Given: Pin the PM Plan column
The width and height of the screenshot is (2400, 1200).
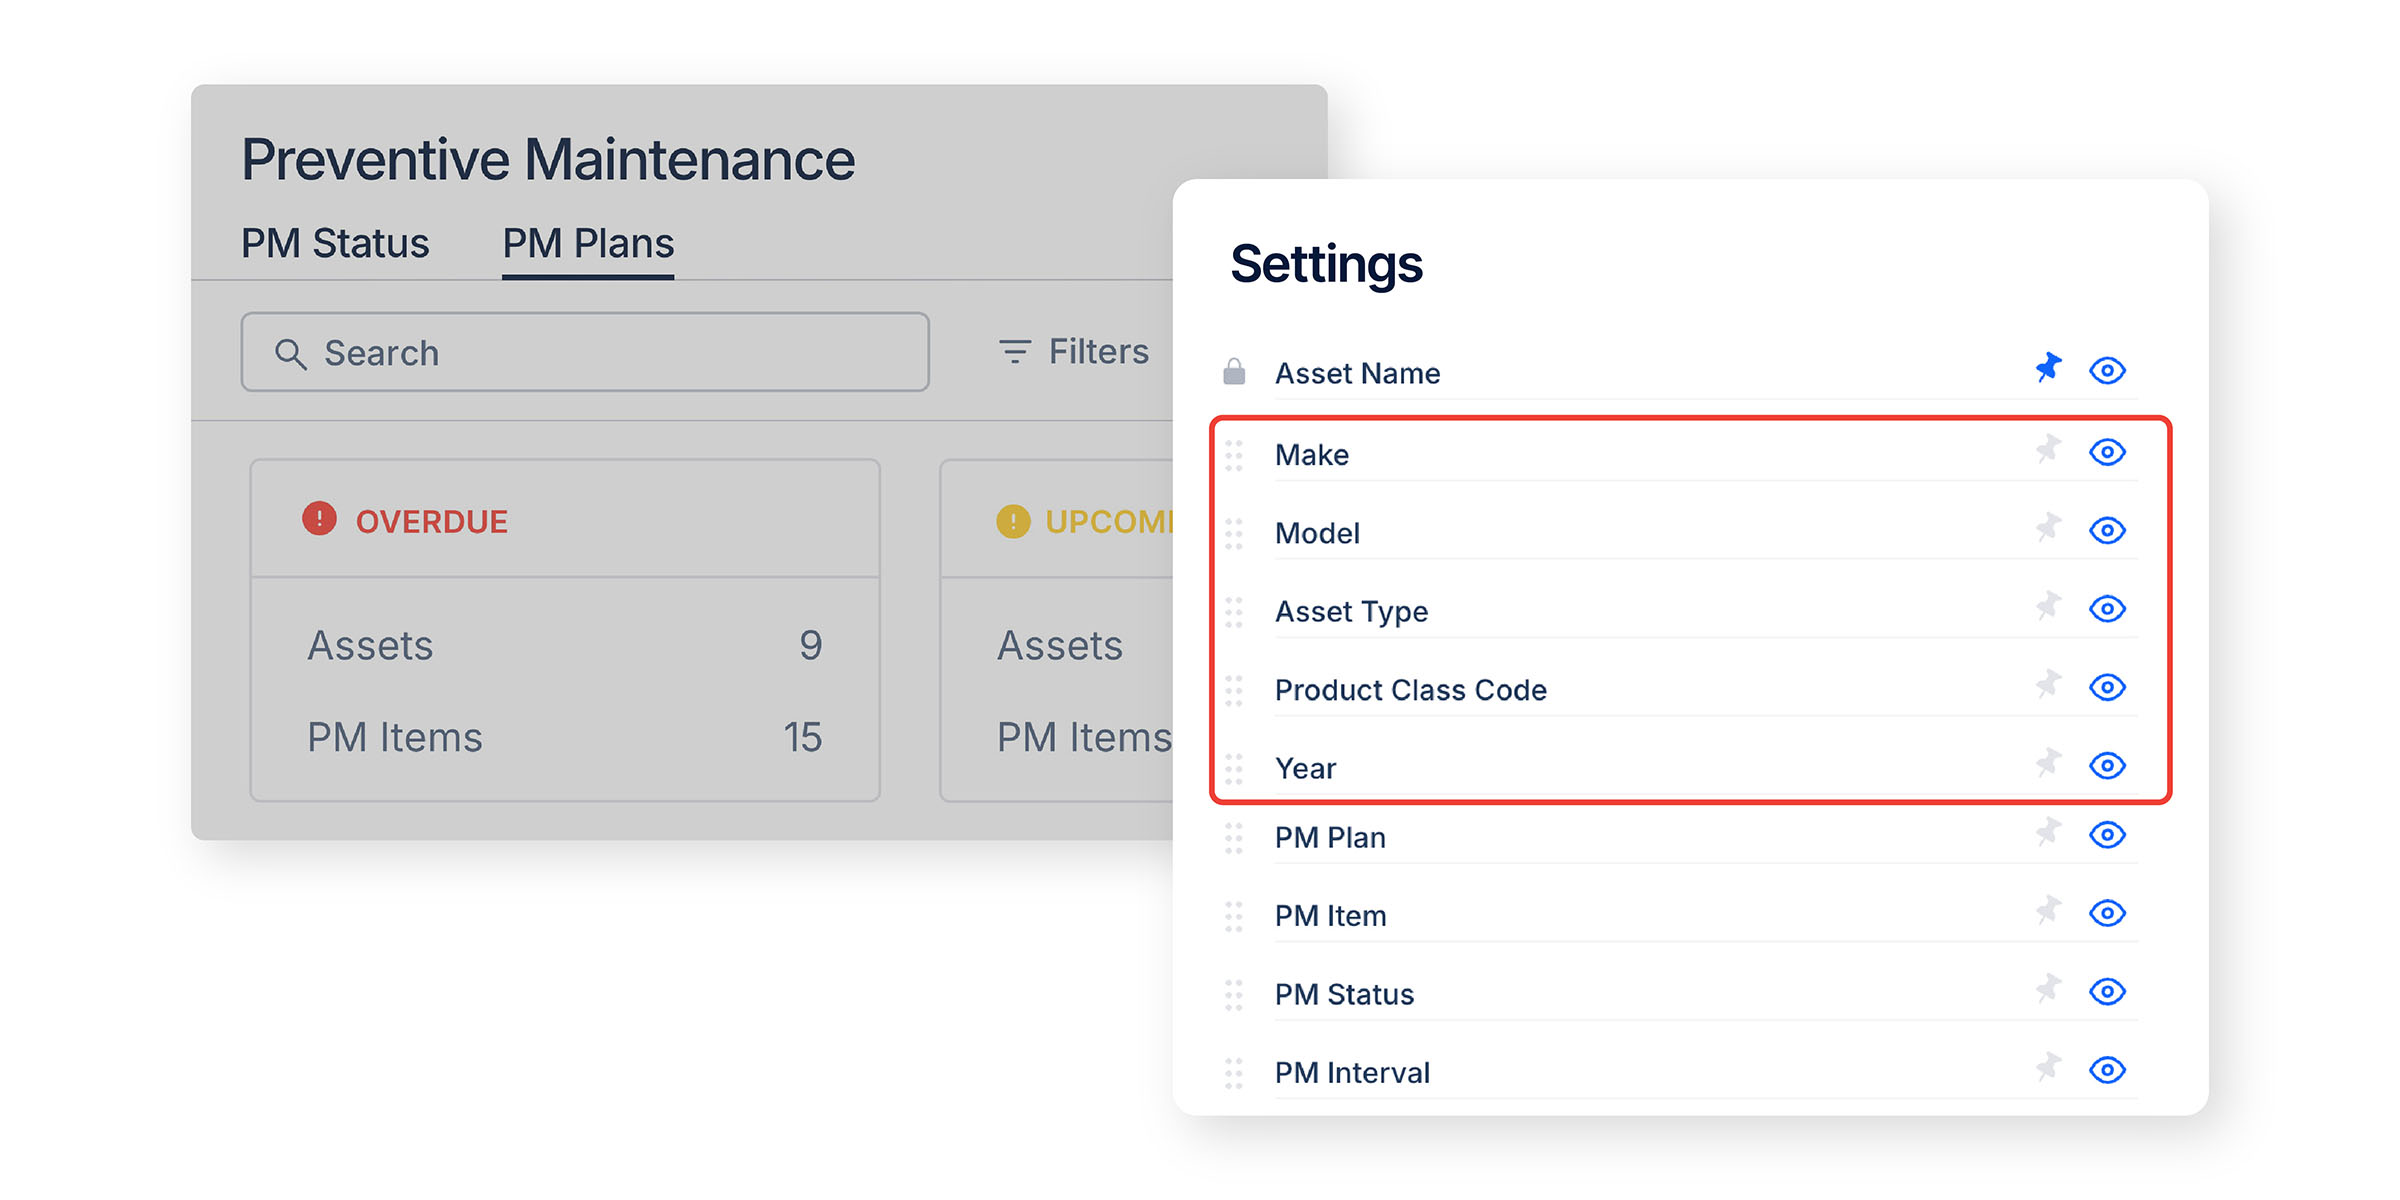Looking at the screenshot, I should [x=2048, y=832].
